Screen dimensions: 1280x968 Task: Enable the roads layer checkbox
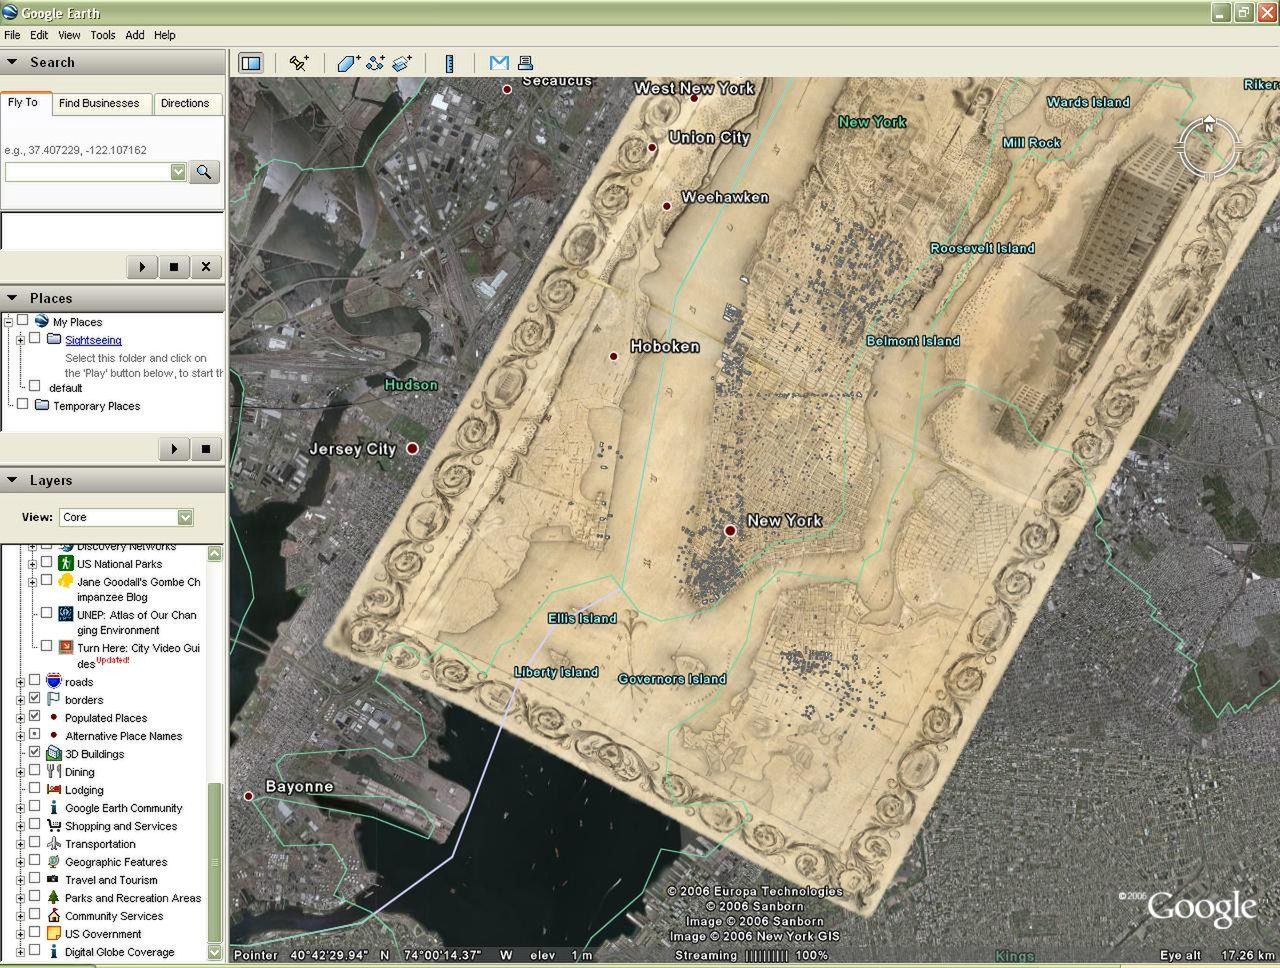point(35,680)
